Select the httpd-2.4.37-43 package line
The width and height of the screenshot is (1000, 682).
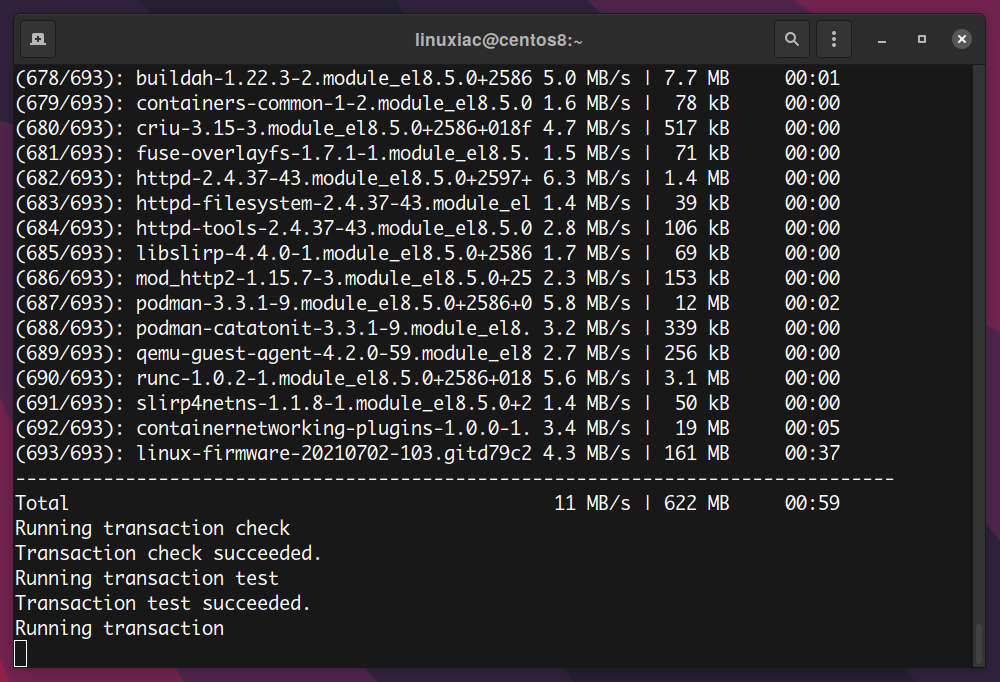click(x=427, y=178)
